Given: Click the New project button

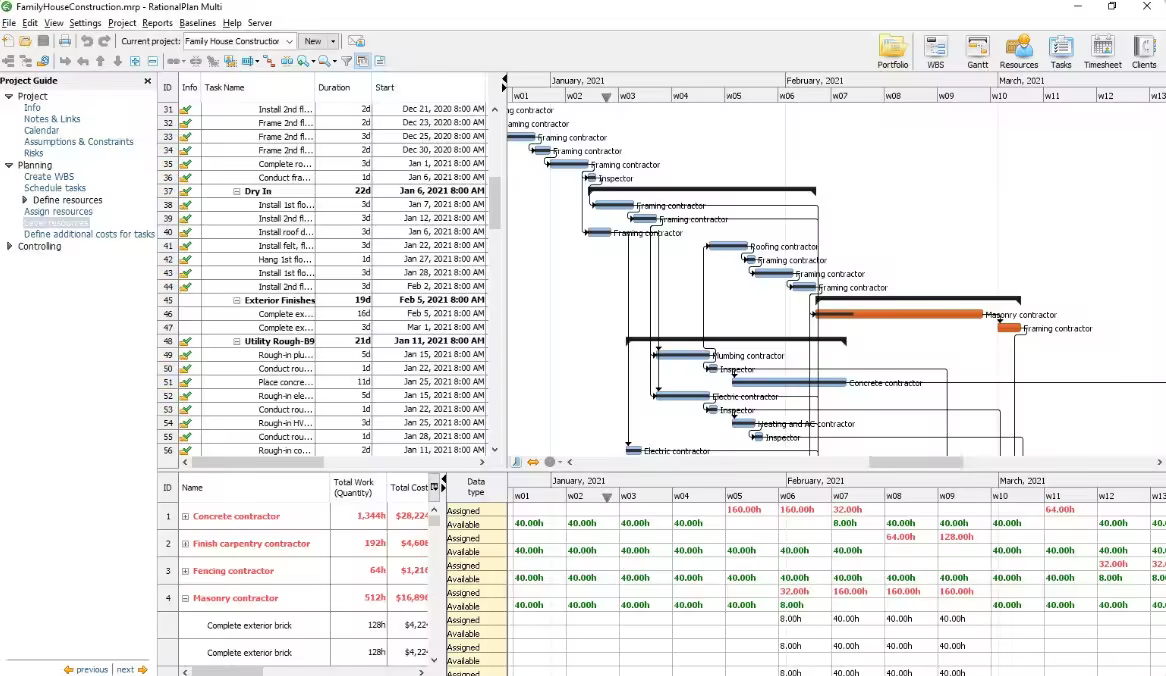Looking at the screenshot, I should (x=313, y=41).
